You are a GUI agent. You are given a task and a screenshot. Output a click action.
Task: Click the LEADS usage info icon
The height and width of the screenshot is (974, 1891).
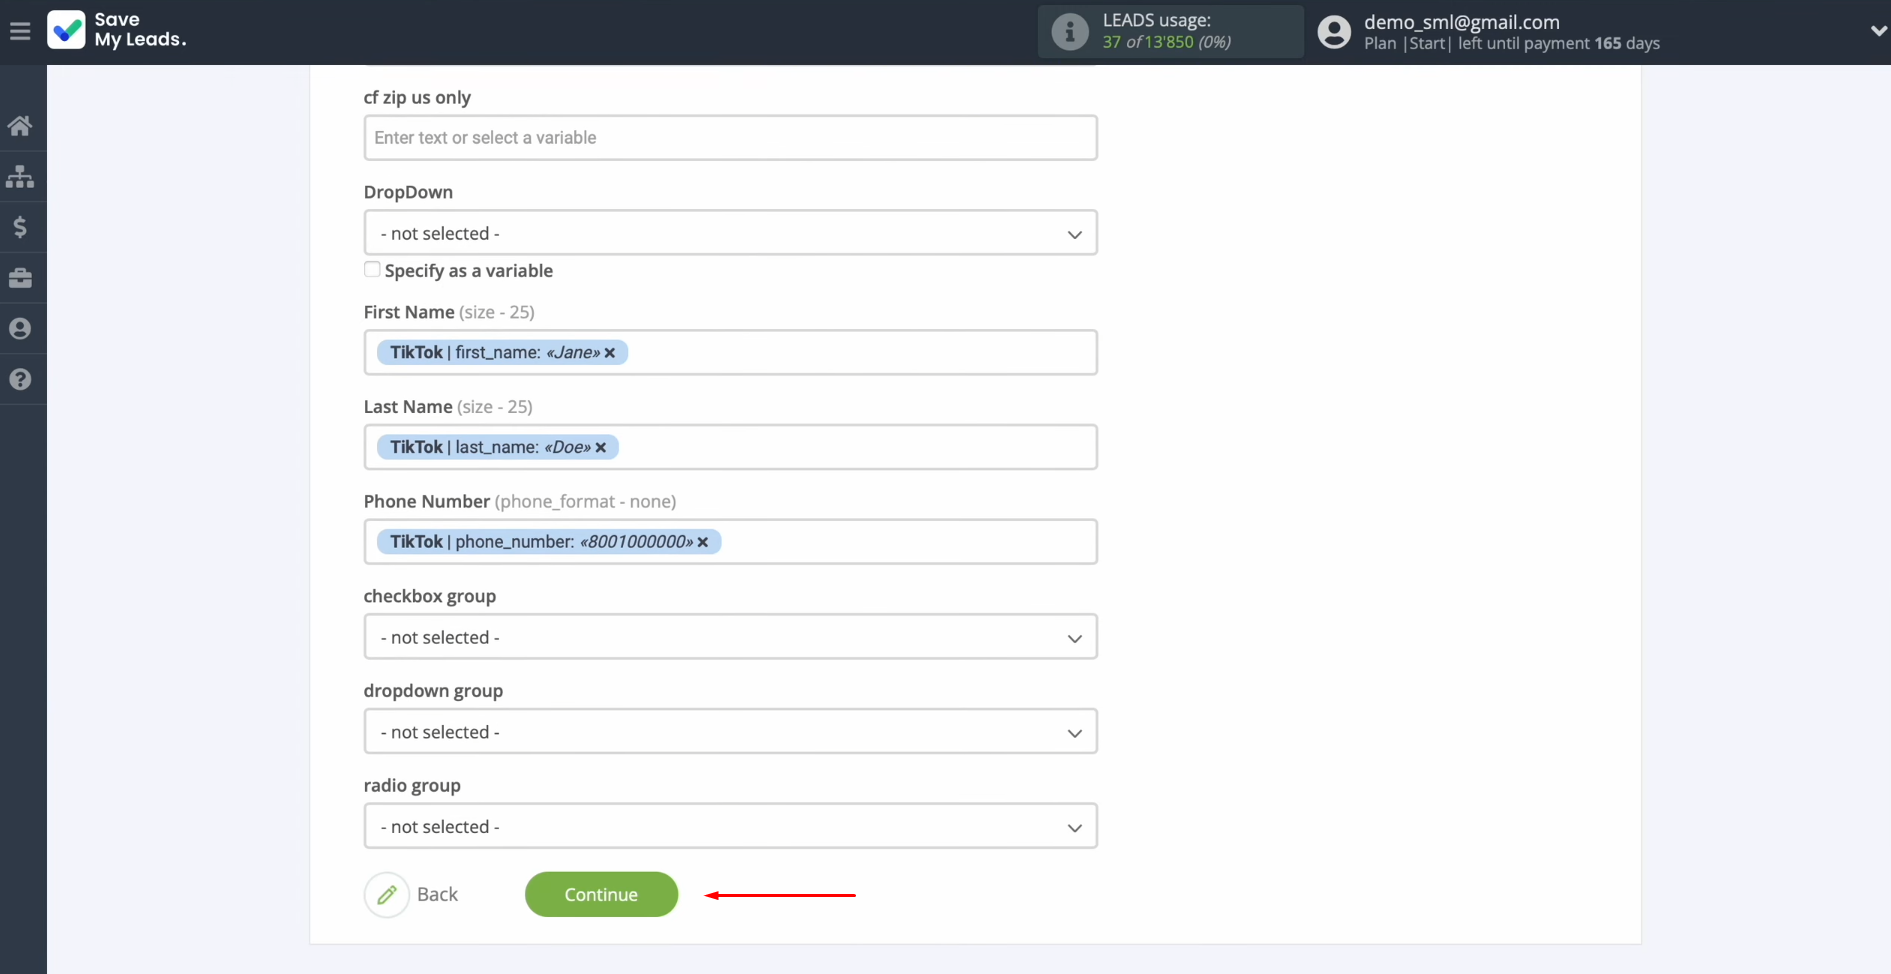(1069, 32)
